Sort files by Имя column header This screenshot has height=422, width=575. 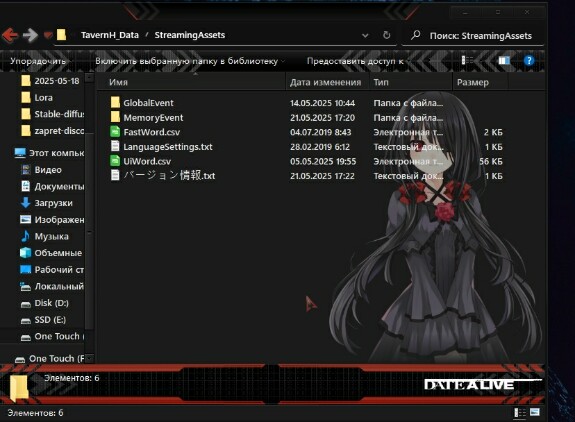click(191, 82)
